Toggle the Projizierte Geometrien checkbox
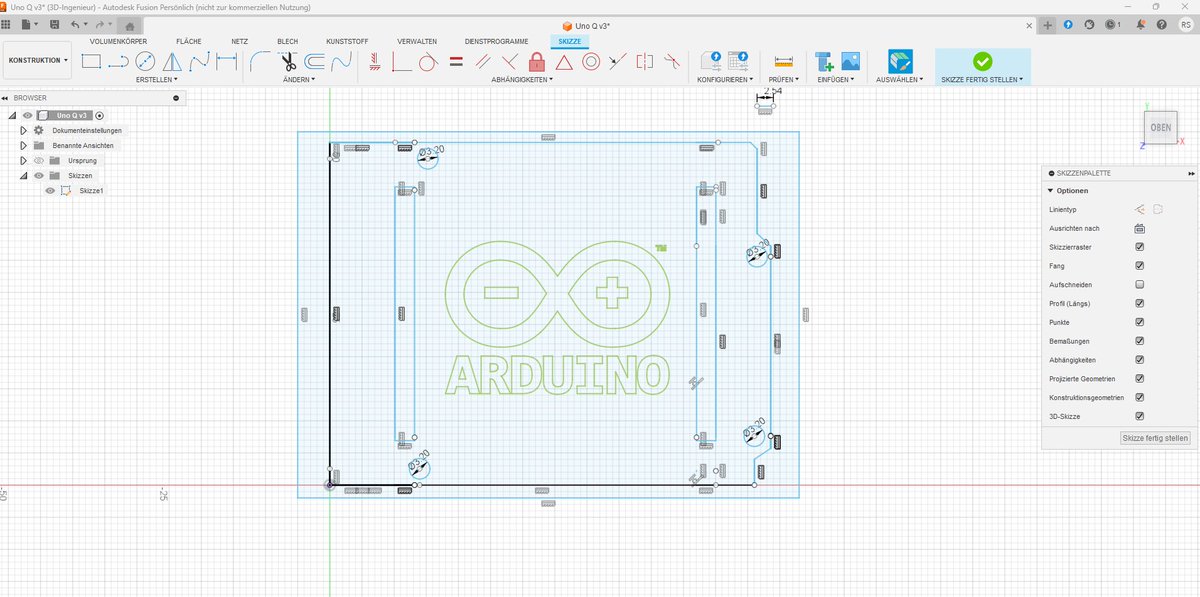The image size is (1200, 597). pos(1140,379)
